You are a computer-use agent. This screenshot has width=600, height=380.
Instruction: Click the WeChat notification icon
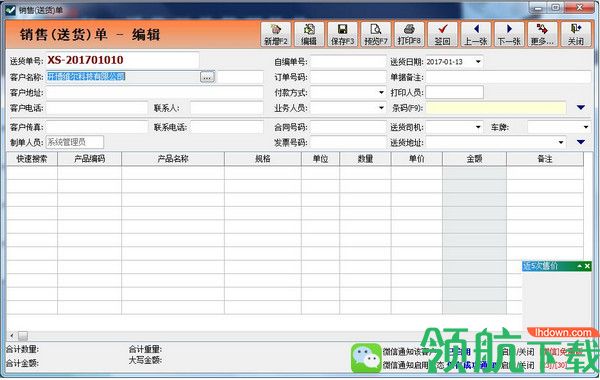(366, 358)
